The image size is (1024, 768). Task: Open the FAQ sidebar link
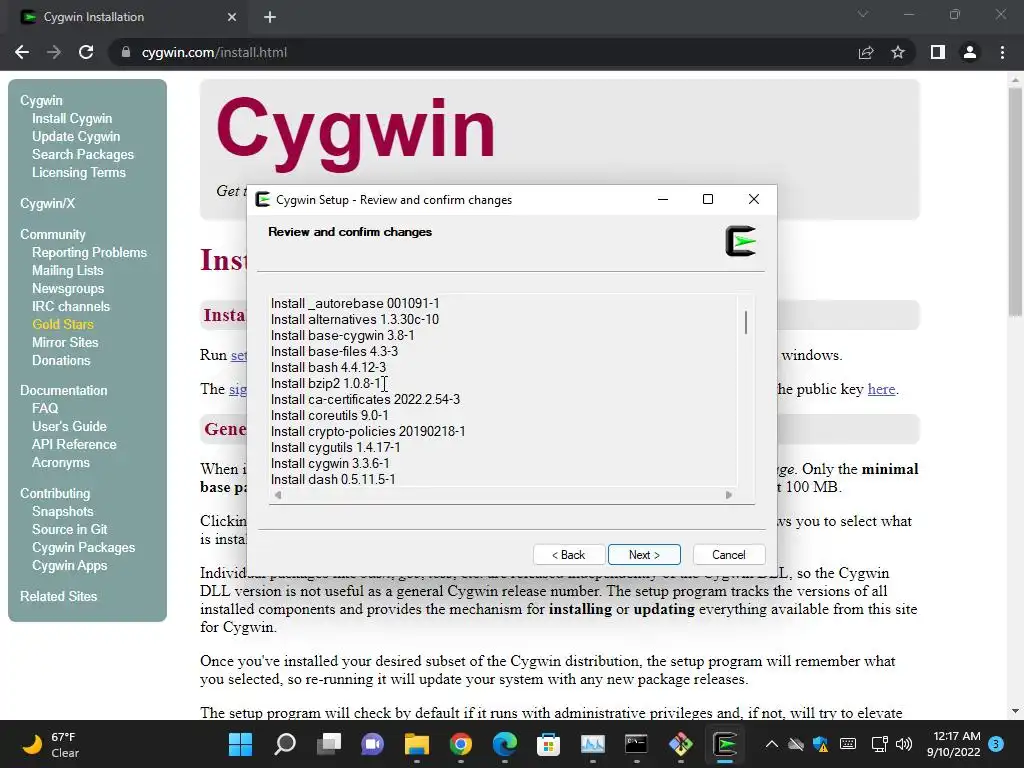tap(45, 408)
